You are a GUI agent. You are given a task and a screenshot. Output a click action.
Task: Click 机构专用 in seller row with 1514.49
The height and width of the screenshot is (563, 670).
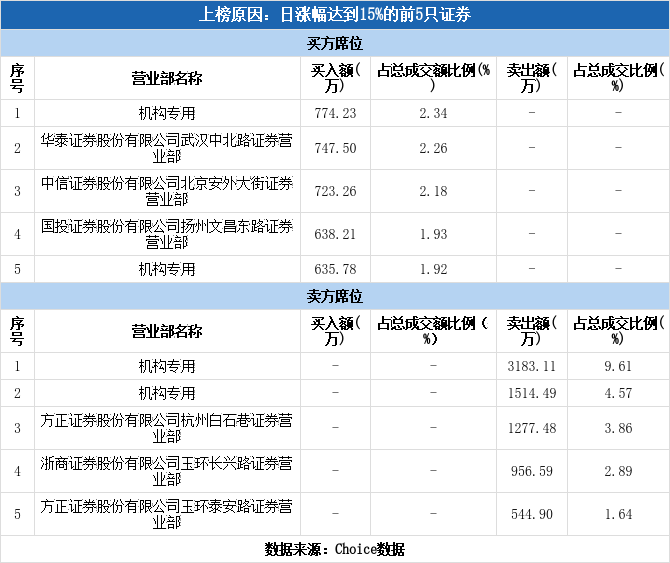pyautogui.click(x=167, y=393)
